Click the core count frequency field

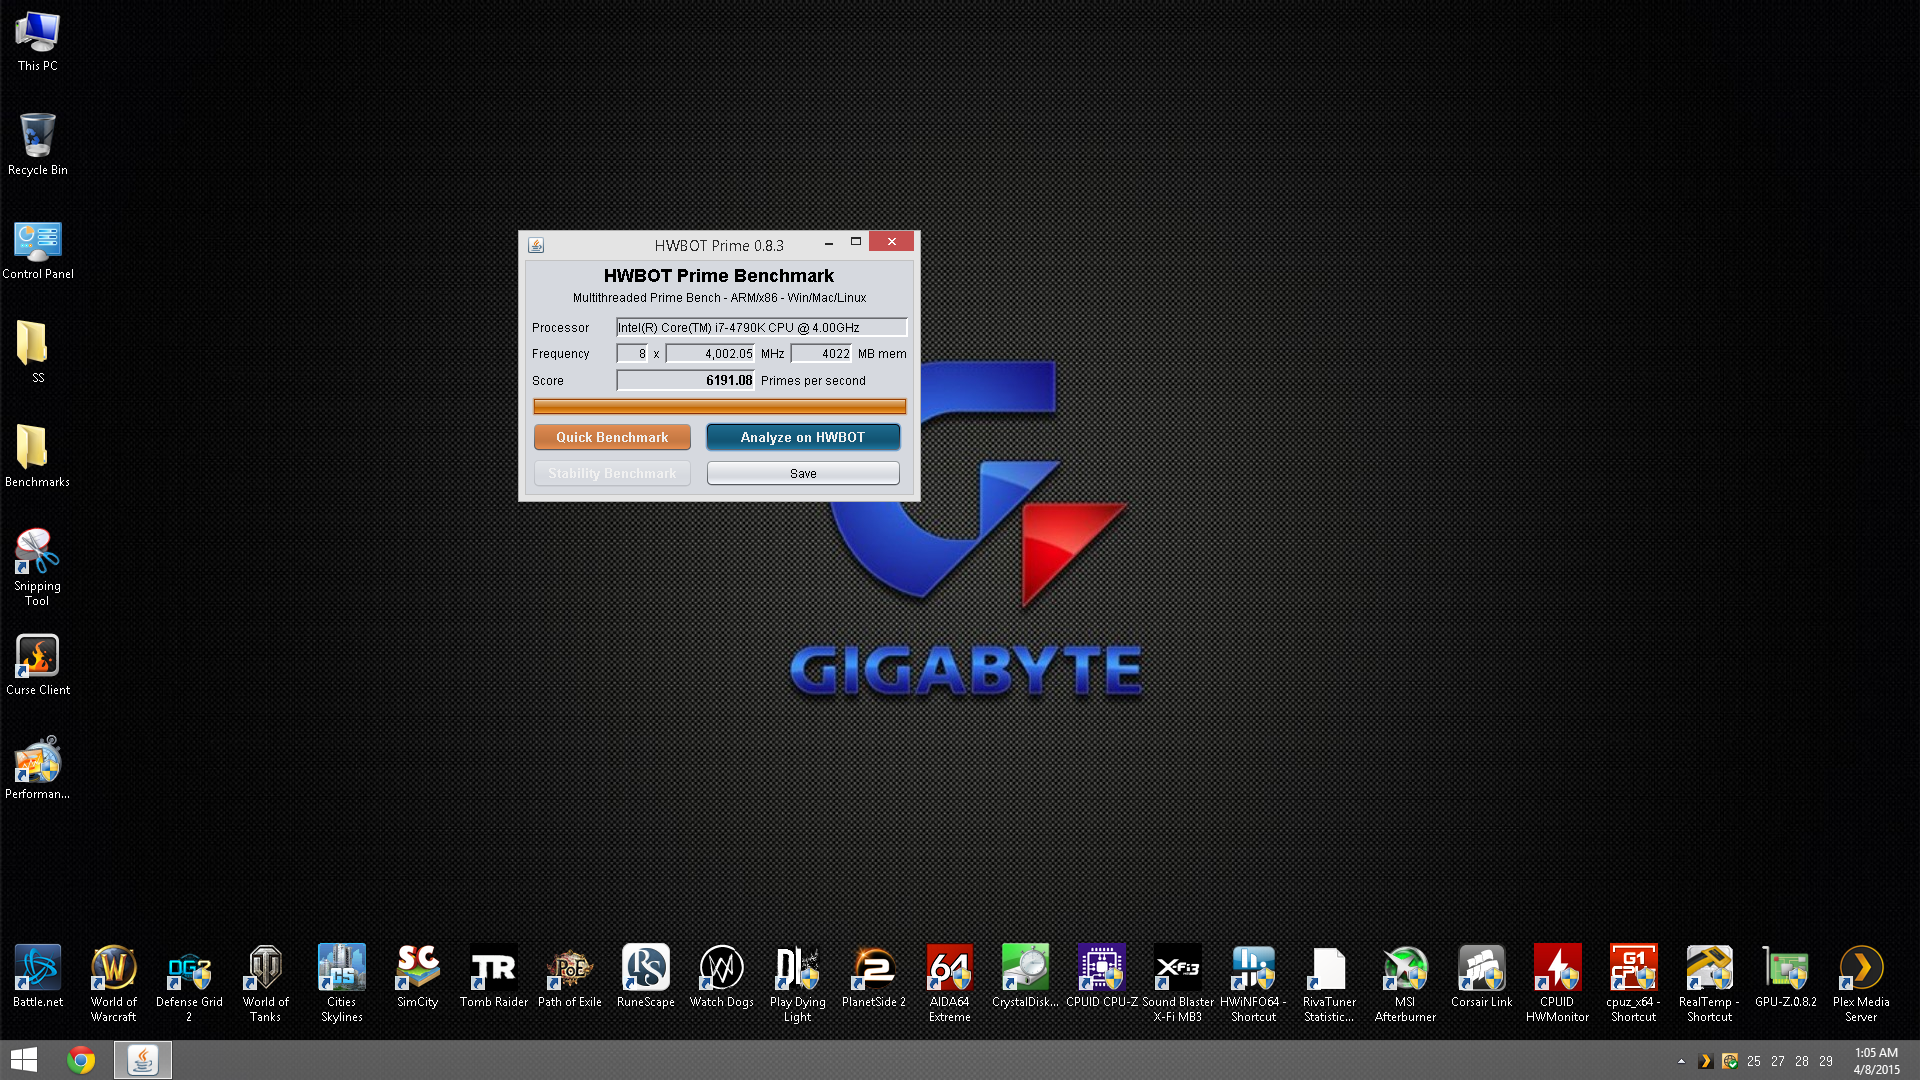coord(632,354)
